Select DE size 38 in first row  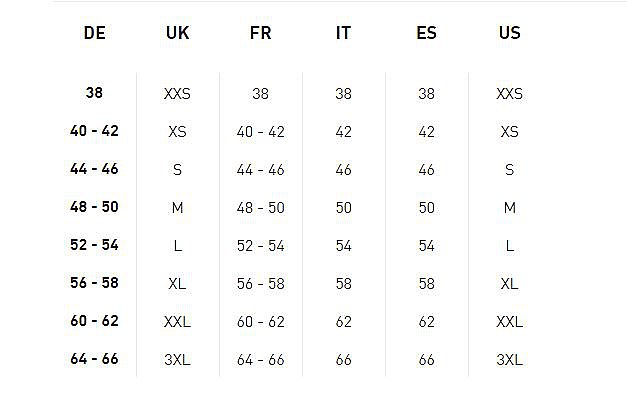pyautogui.click(x=94, y=93)
